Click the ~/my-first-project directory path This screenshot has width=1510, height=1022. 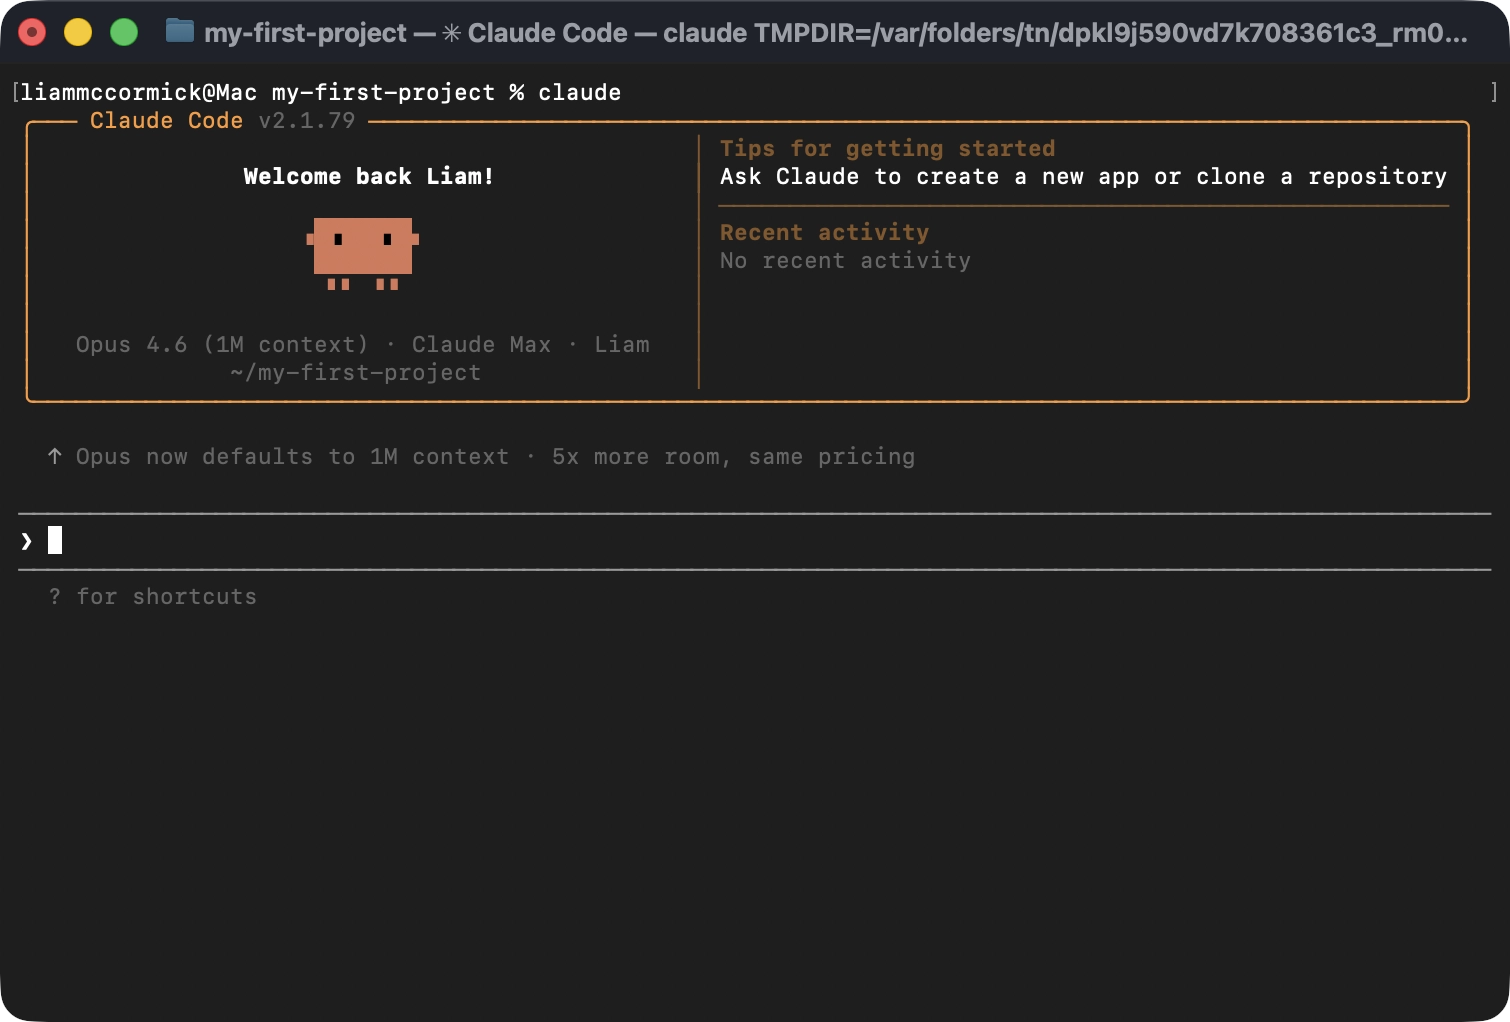(x=355, y=373)
